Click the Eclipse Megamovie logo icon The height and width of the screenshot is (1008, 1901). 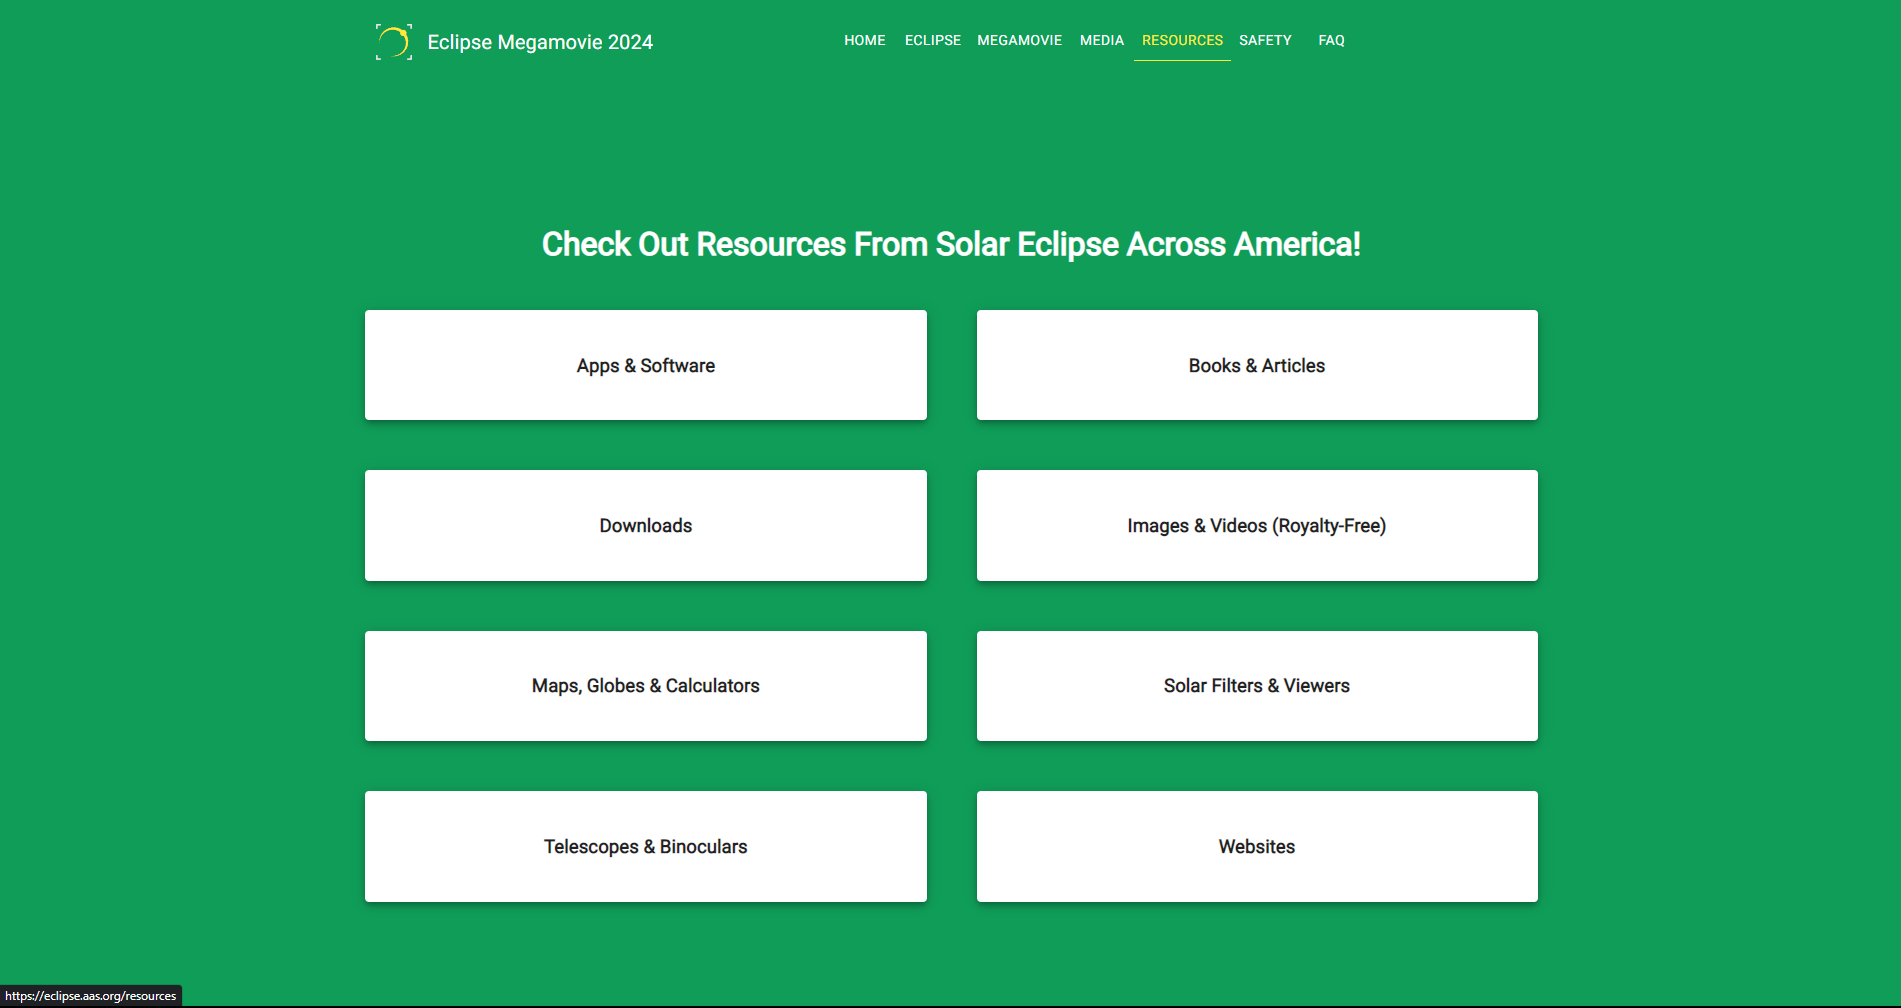coord(393,42)
